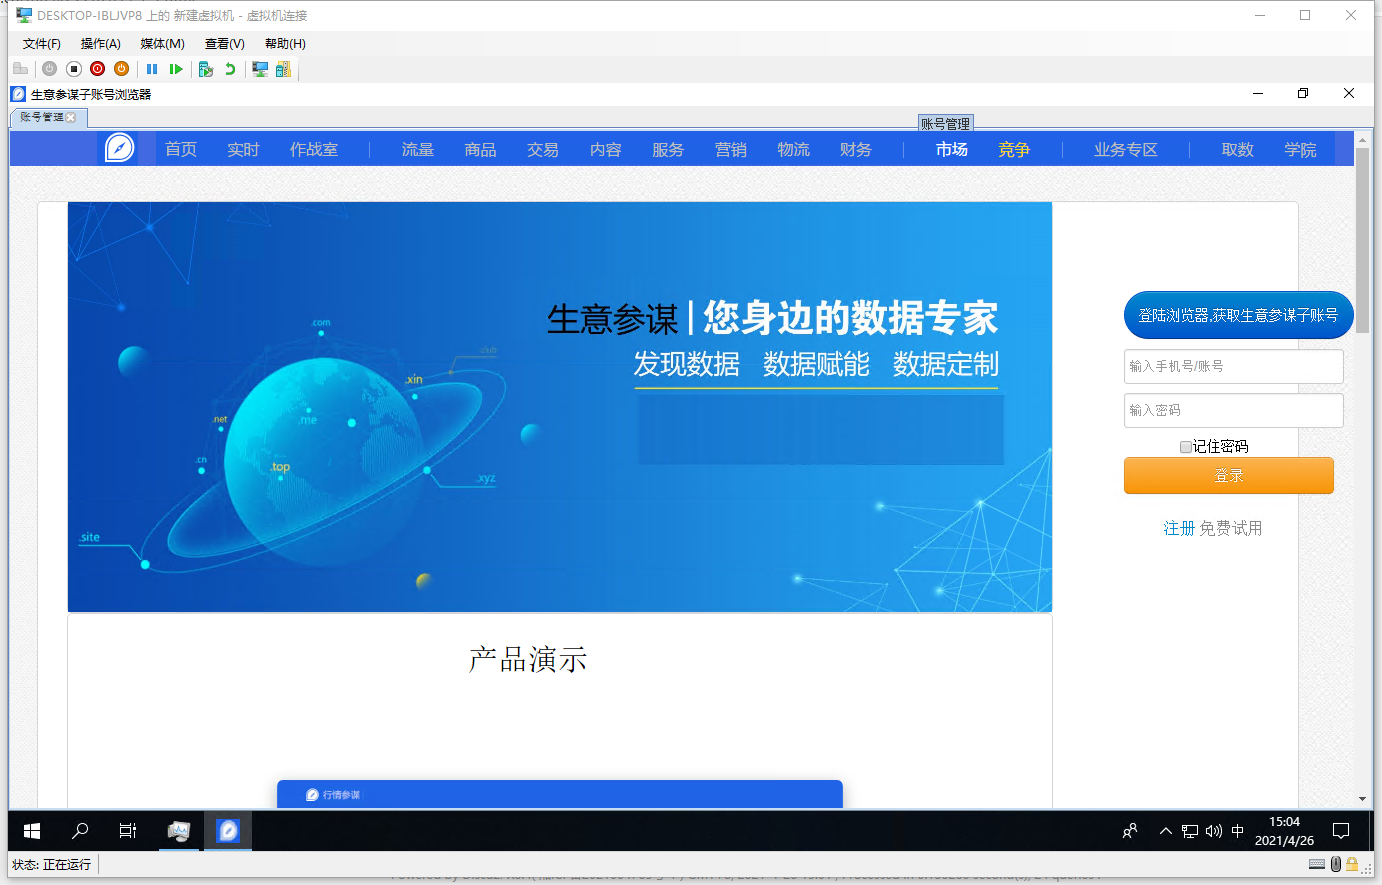Screen dimensions: 1382x885
Task: Open the 竞争 nav item
Action: [1014, 149]
